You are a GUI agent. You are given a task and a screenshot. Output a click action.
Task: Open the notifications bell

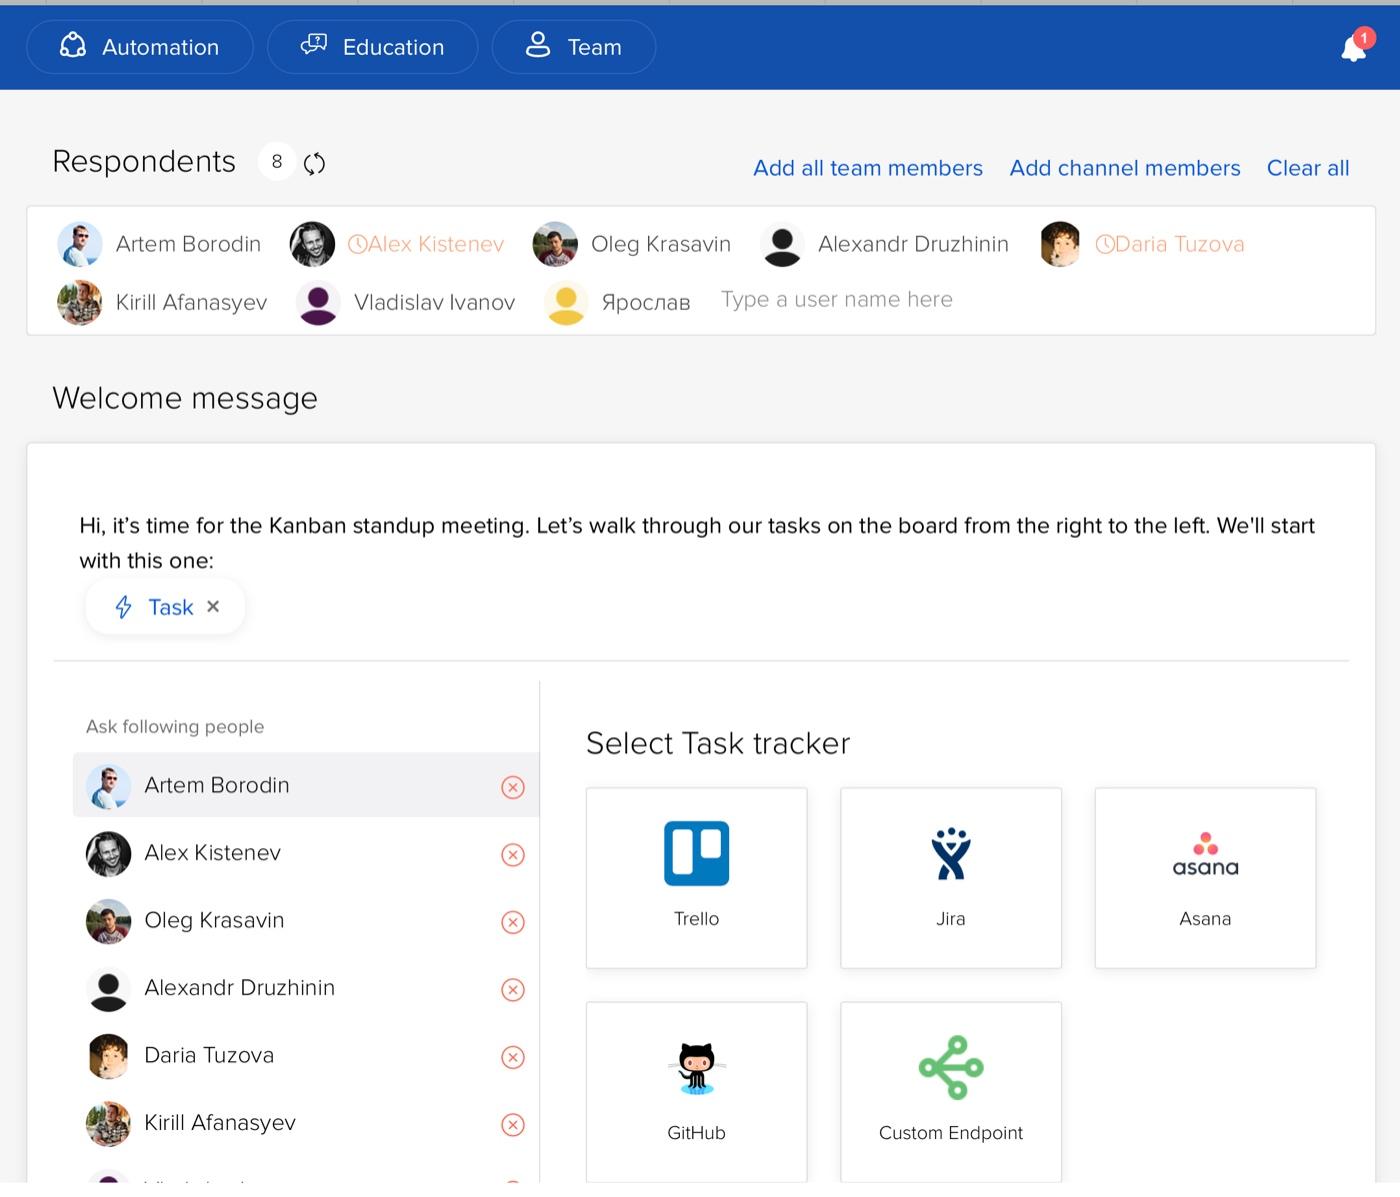pyautogui.click(x=1354, y=47)
